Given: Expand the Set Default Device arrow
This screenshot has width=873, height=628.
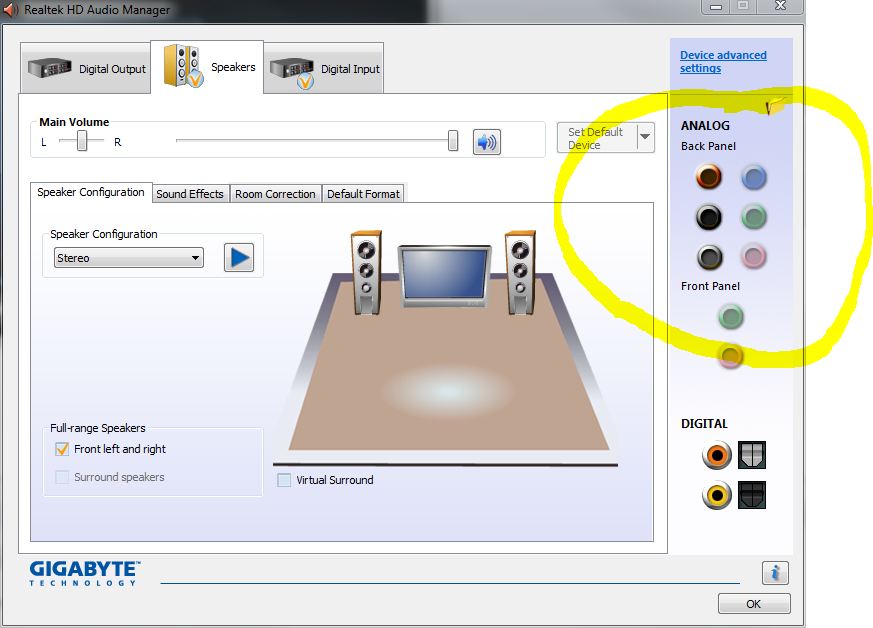Looking at the screenshot, I should (x=645, y=137).
